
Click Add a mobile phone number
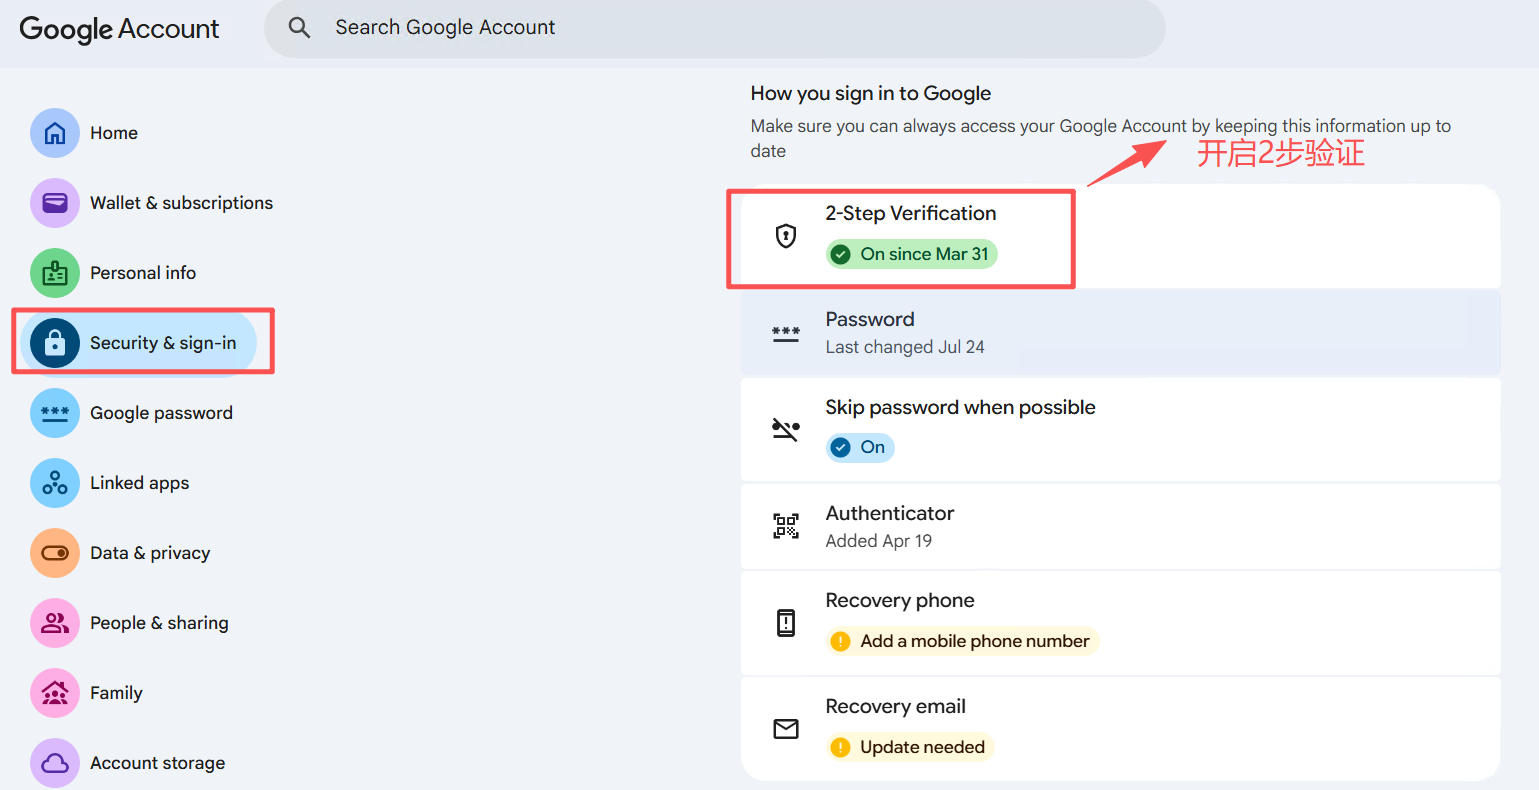point(962,641)
